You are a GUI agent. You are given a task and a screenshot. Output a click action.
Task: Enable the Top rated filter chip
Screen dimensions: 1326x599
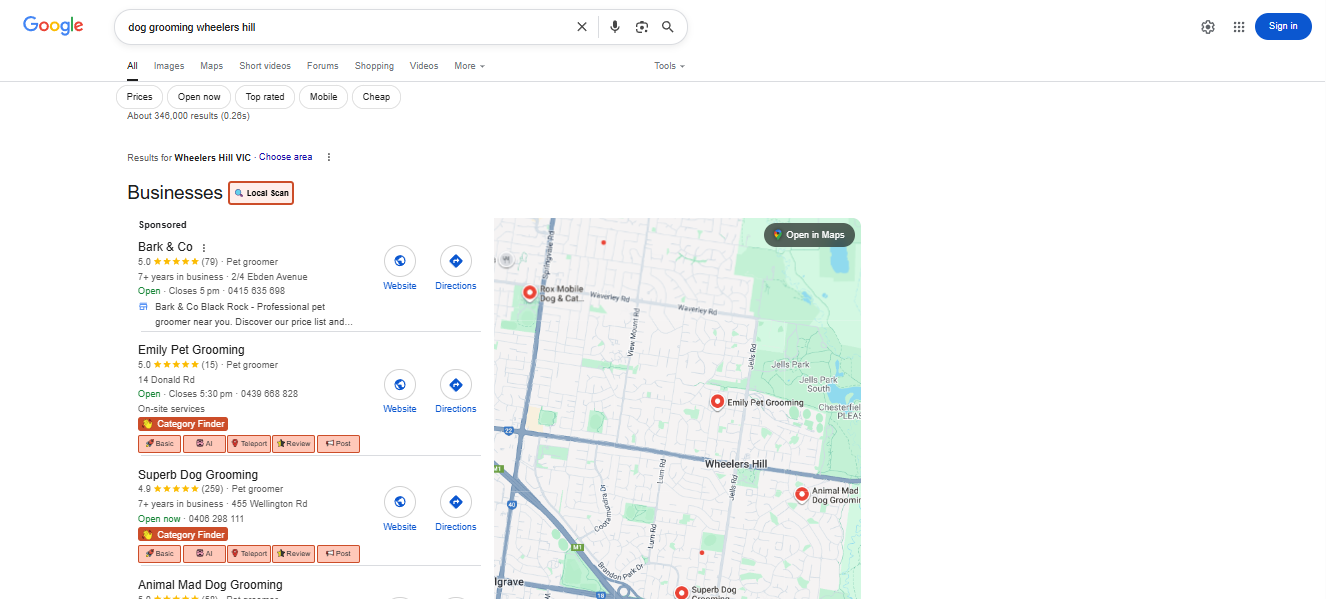[x=265, y=97]
